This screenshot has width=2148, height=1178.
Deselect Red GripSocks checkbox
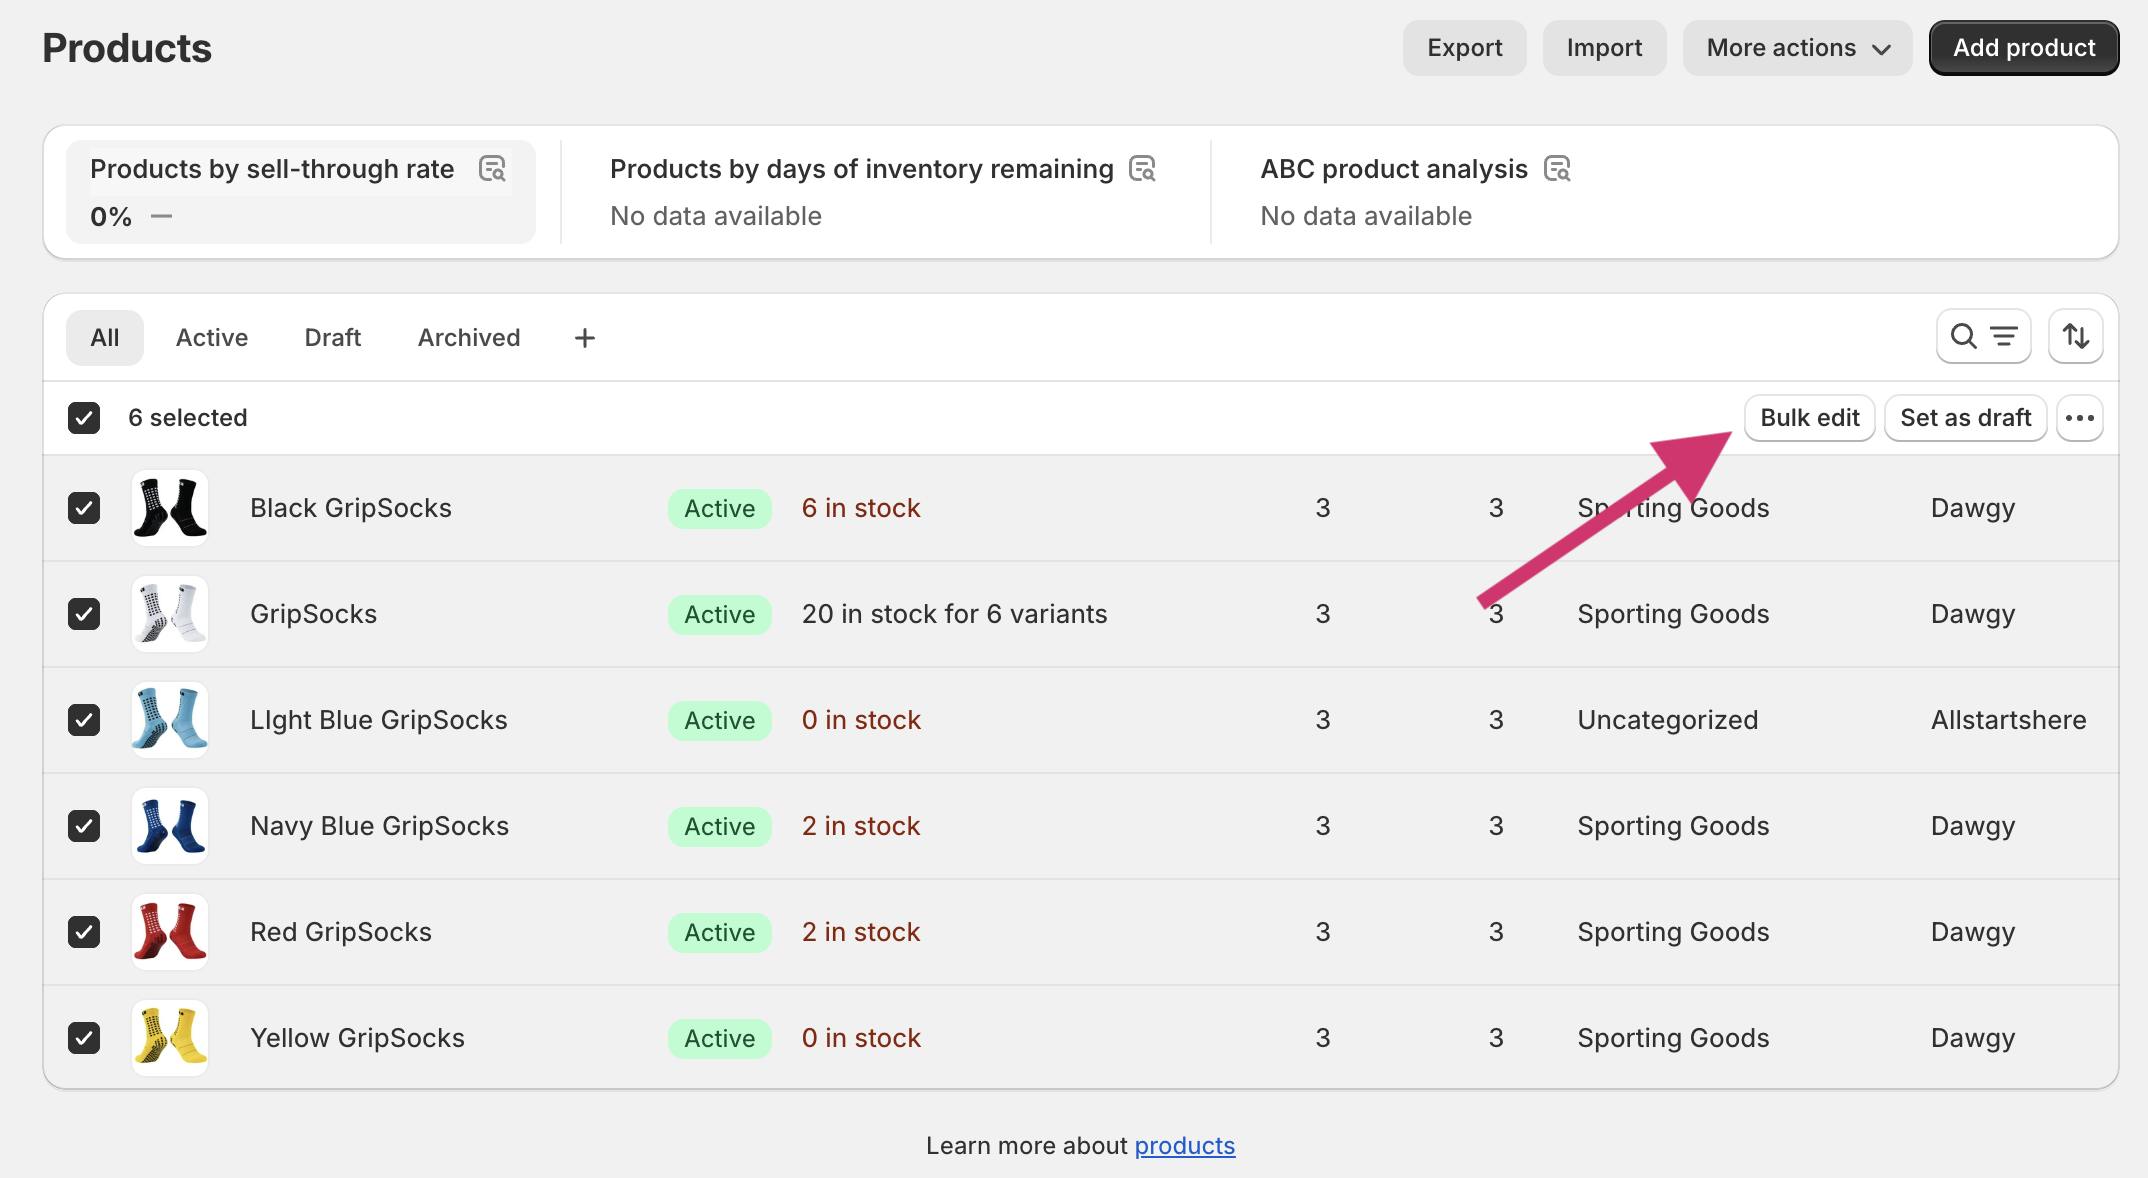click(x=84, y=932)
